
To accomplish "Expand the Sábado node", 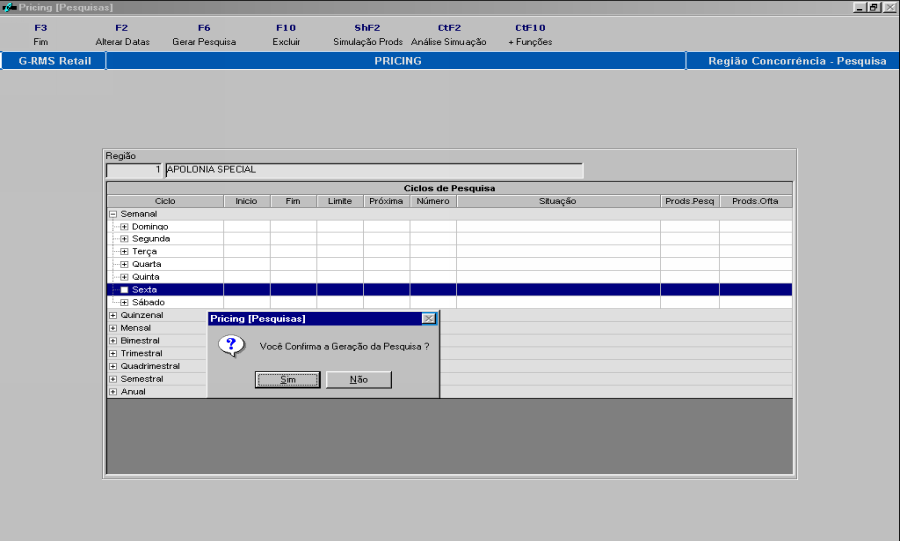I will tap(124, 302).
